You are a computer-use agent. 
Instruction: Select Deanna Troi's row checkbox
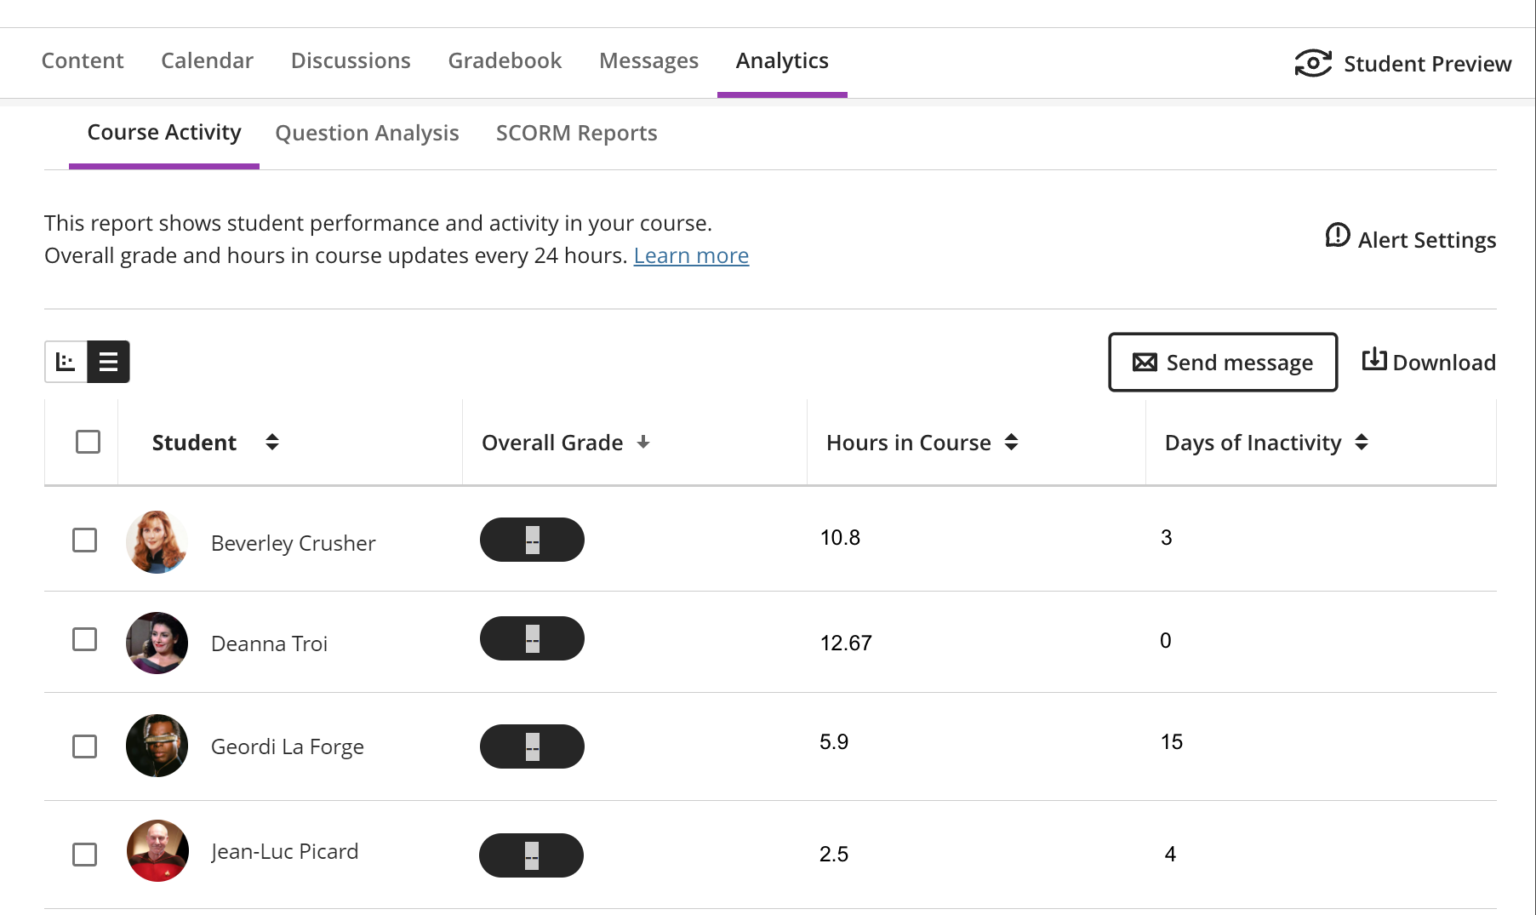(x=85, y=639)
